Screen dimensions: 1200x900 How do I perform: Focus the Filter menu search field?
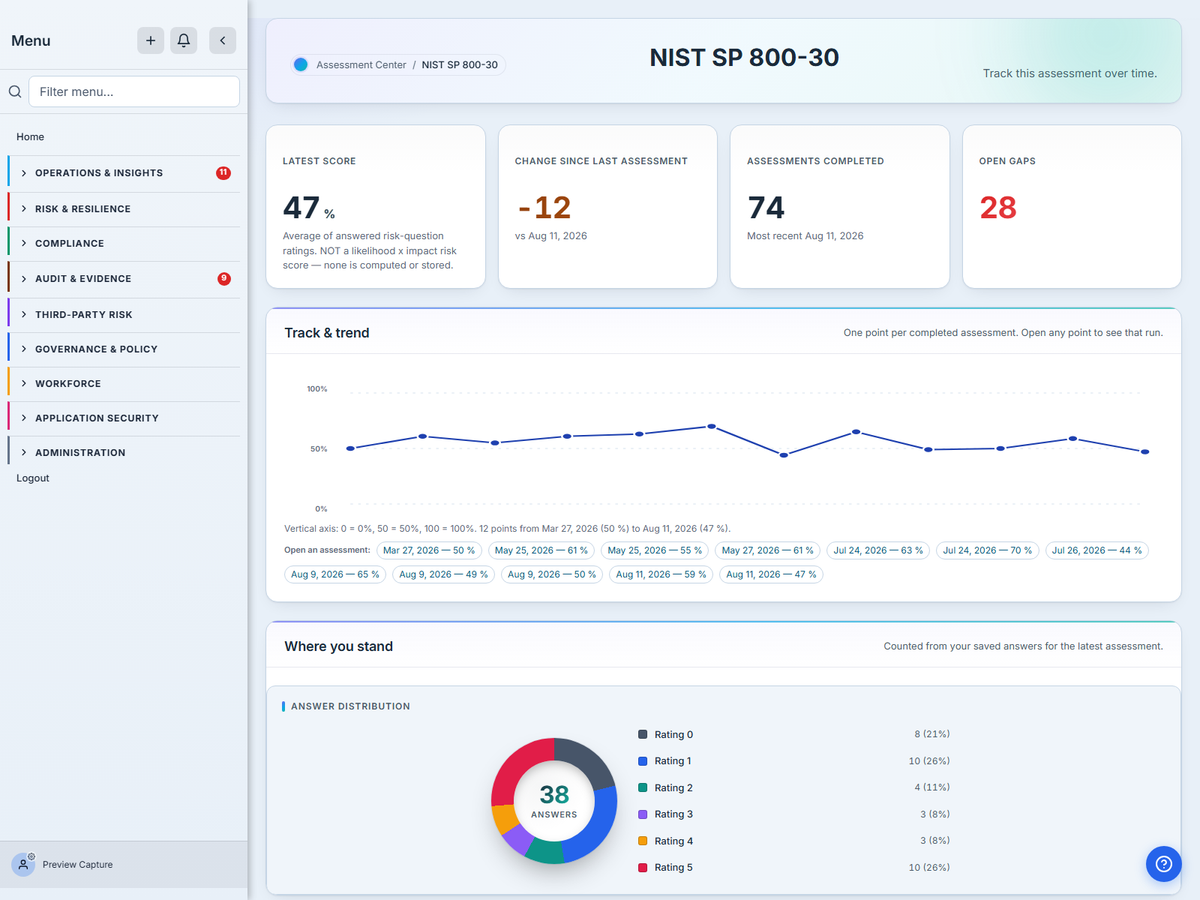134,91
